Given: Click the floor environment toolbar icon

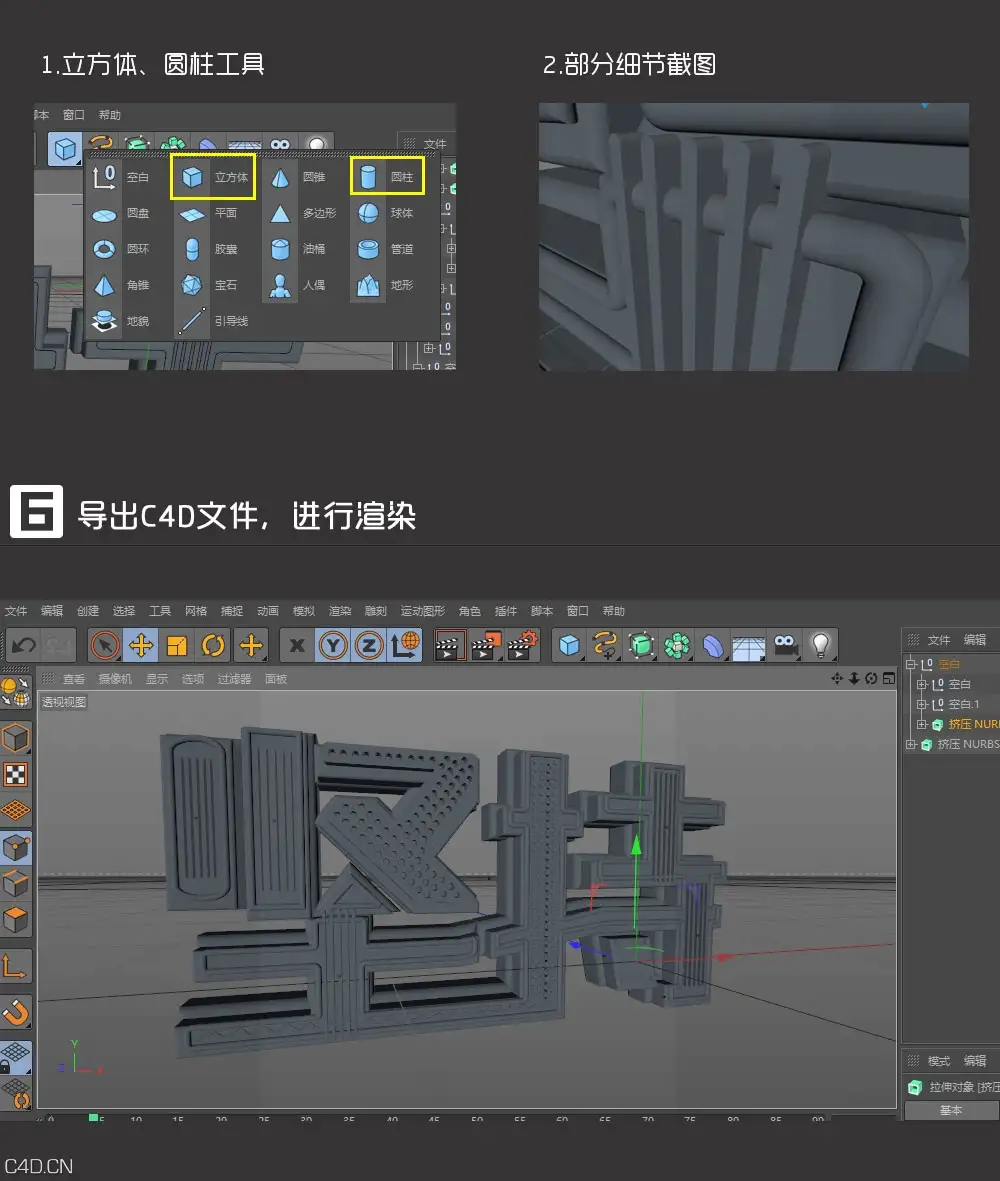Looking at the screenshot, I should pos(748,645).
